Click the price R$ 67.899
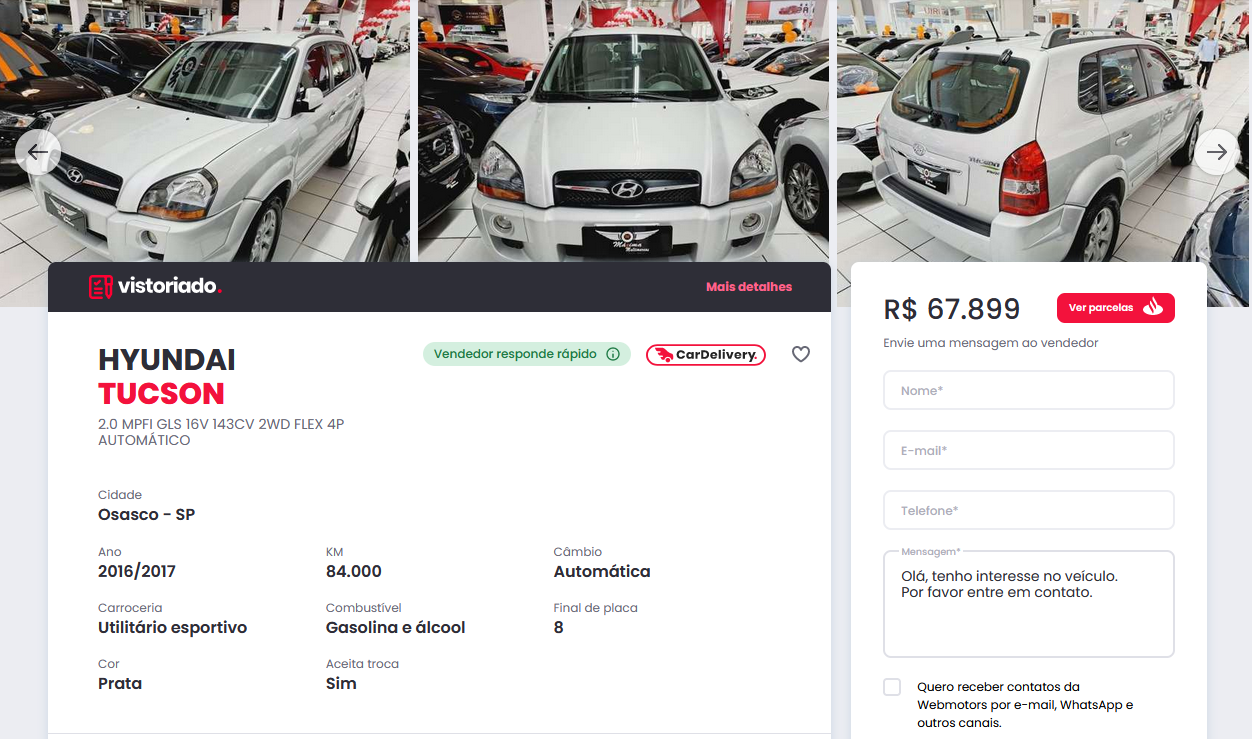Viewport: 1252px width, 739px height. (x=952, y=309)
